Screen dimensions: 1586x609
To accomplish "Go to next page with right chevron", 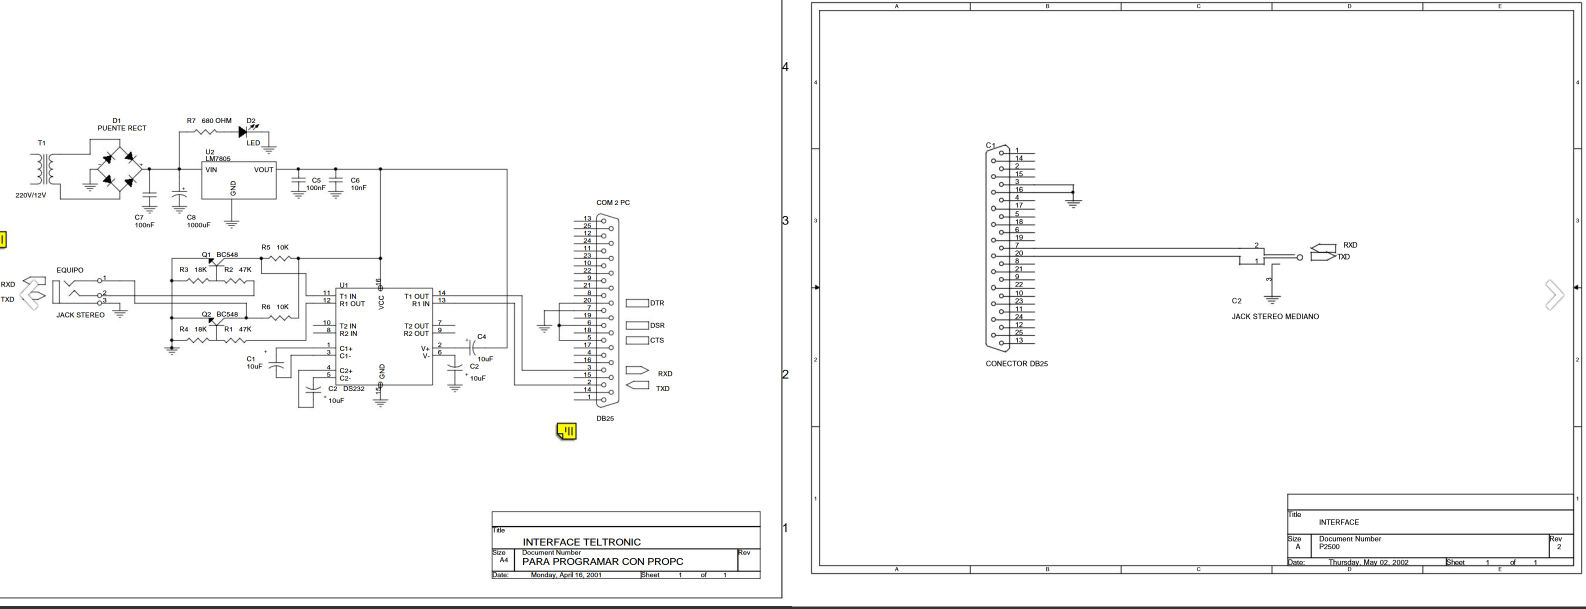I will click(1554, 295).
